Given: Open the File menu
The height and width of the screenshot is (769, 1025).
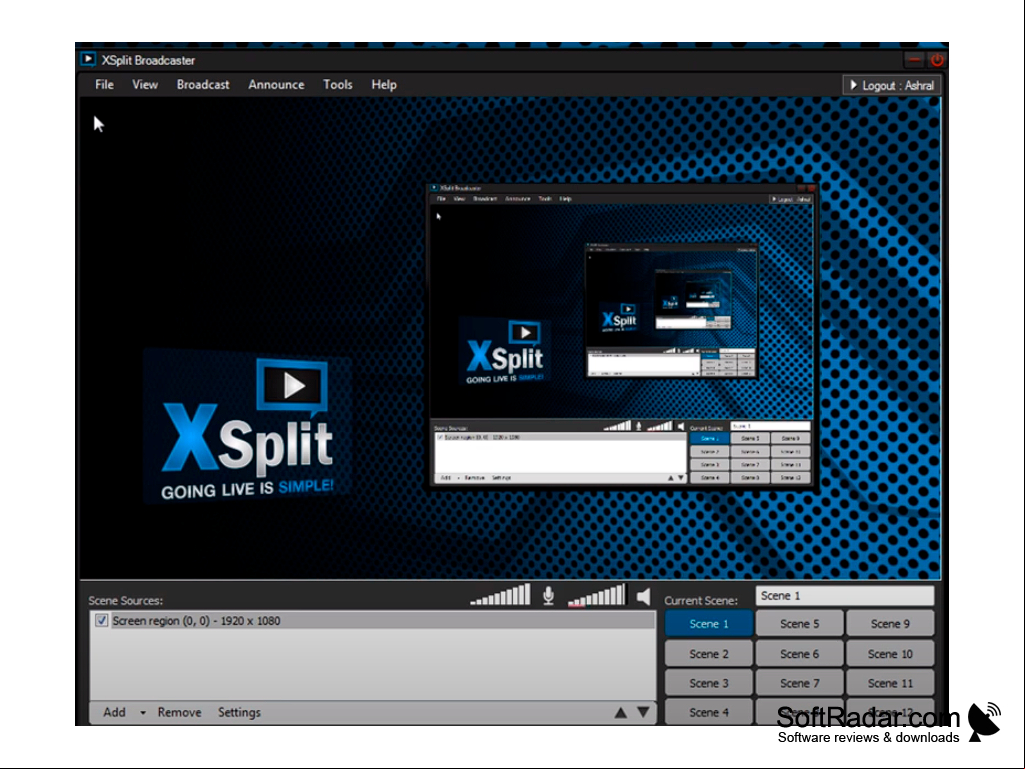Looking at the screenshot, I should [104, 85].
